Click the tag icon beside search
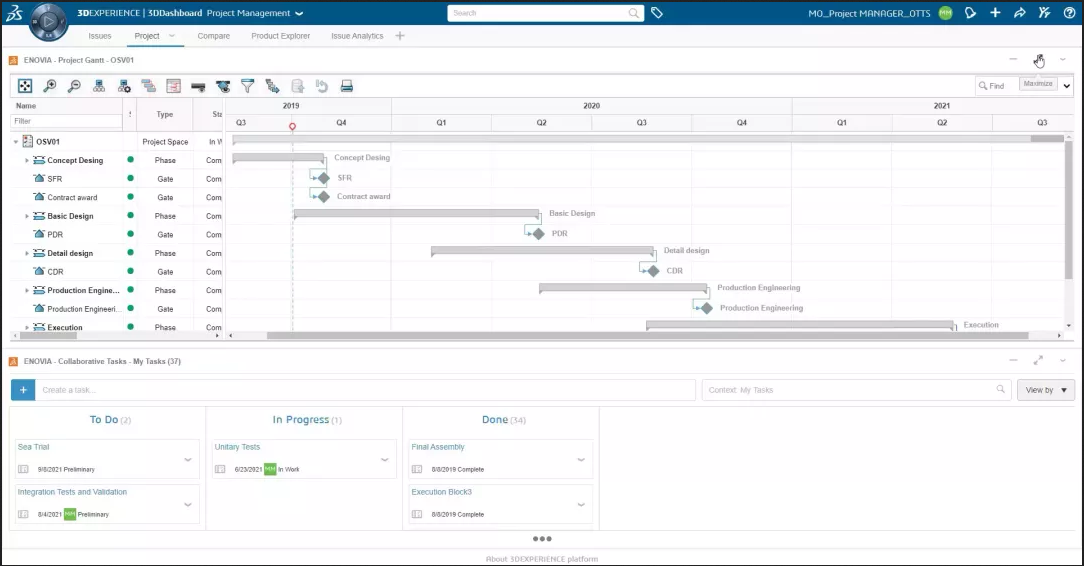Screen dimensions: 1084x566 coord(657,13)
